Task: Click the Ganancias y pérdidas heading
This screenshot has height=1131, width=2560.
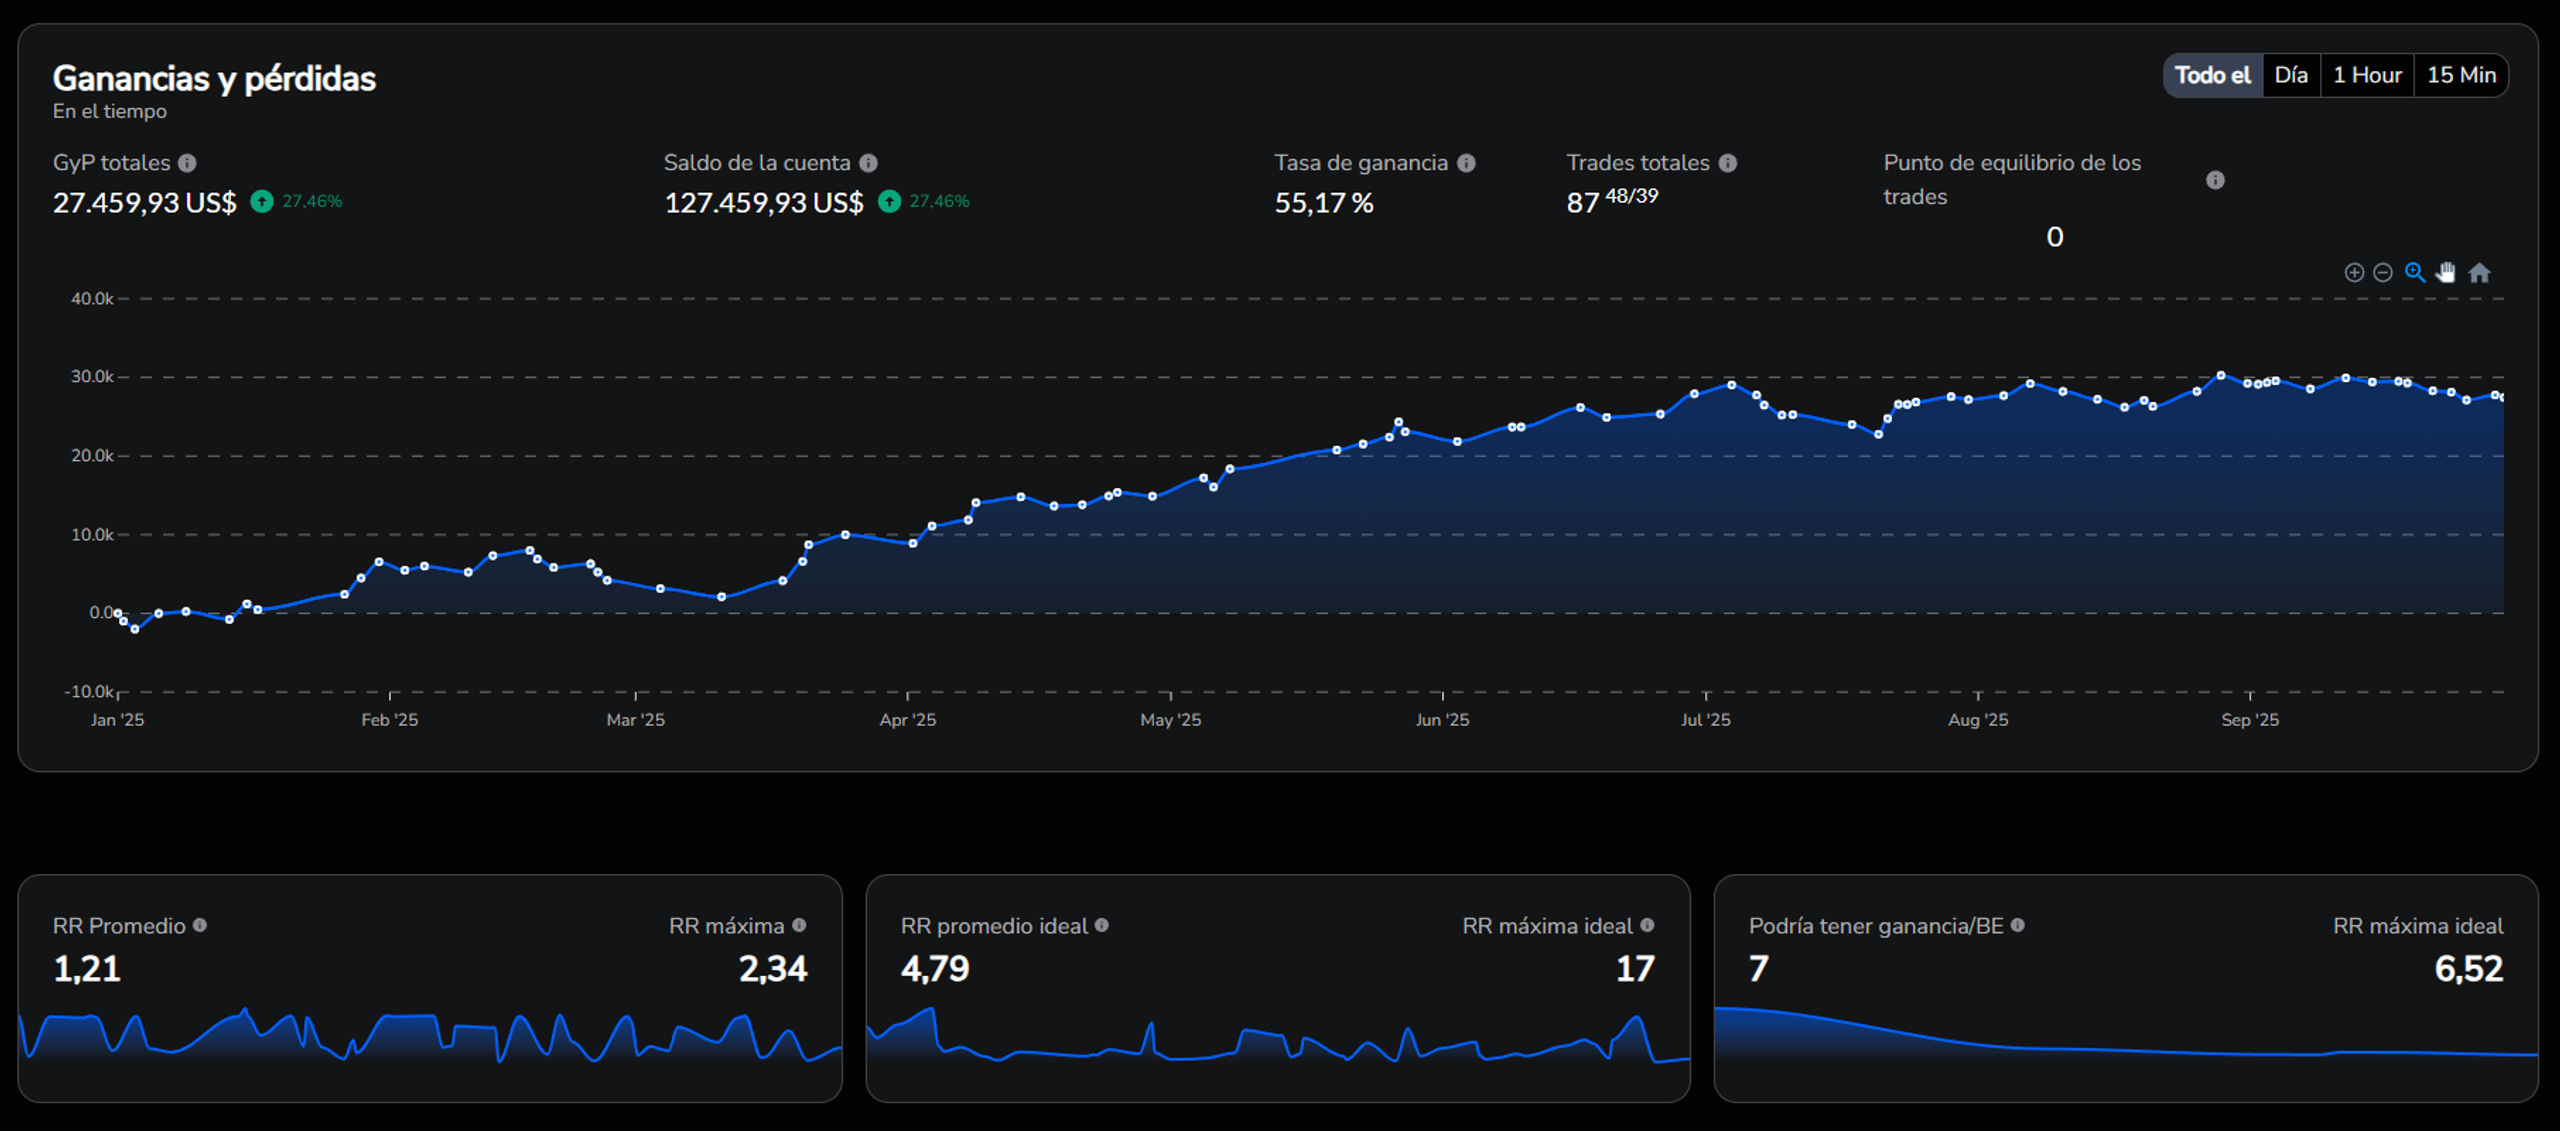Action: [214, 78]
